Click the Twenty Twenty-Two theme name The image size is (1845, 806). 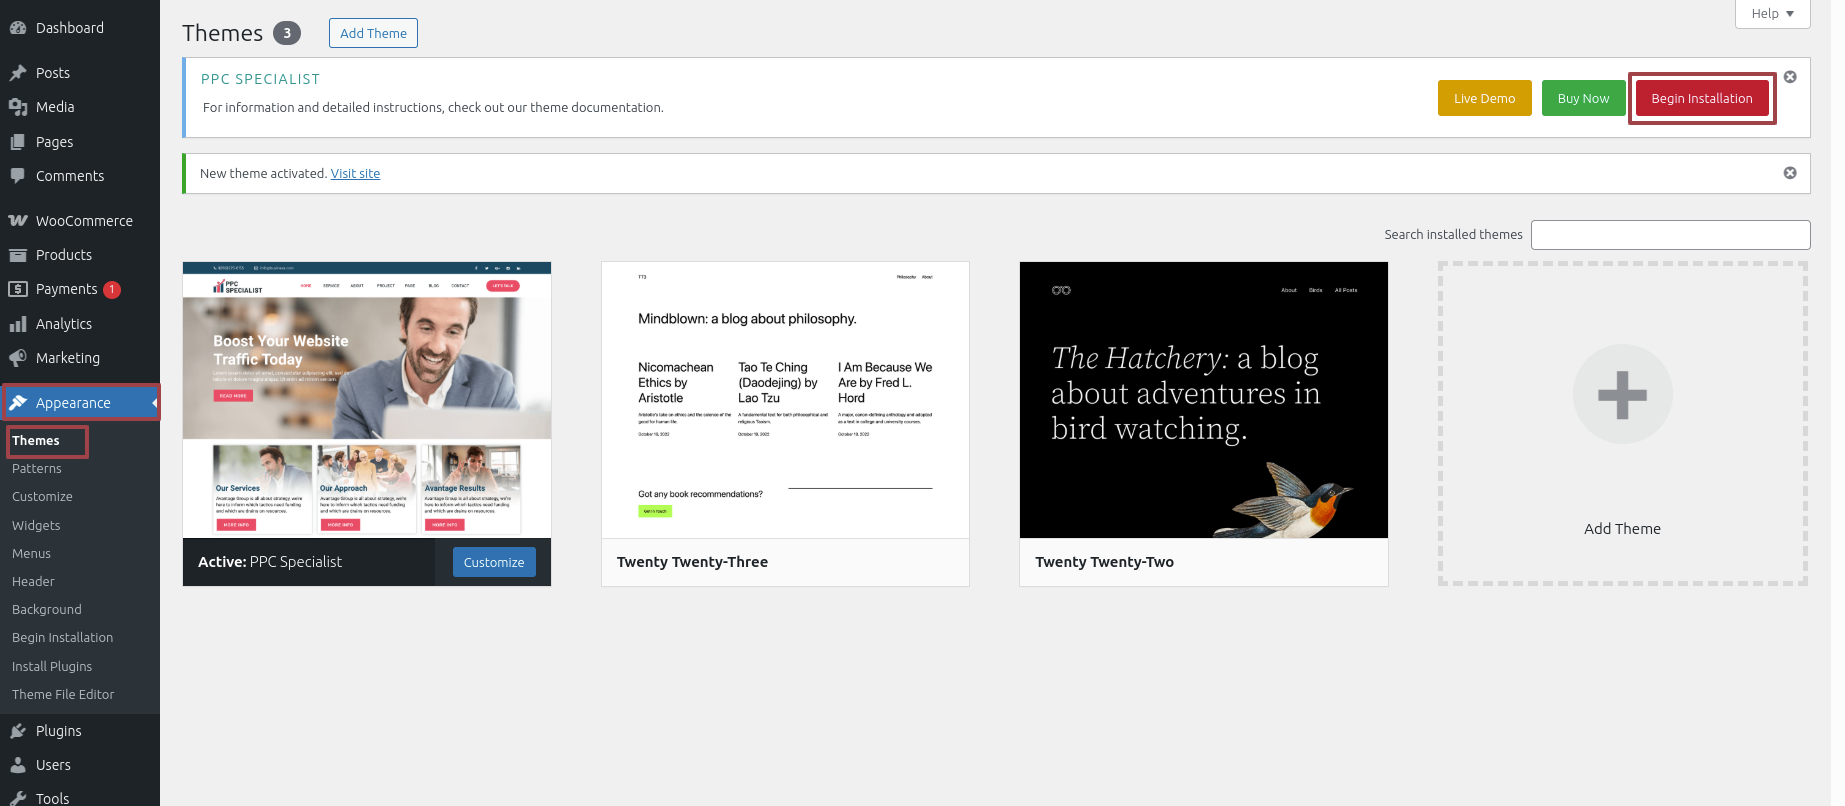click(x=1104, y=562)
